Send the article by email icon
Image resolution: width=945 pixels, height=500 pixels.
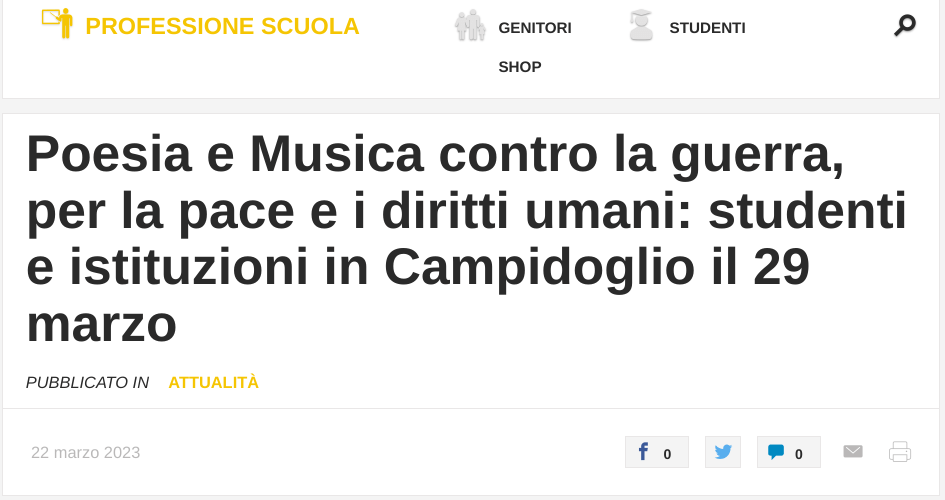pyautogui.click(x=852, y=452)
